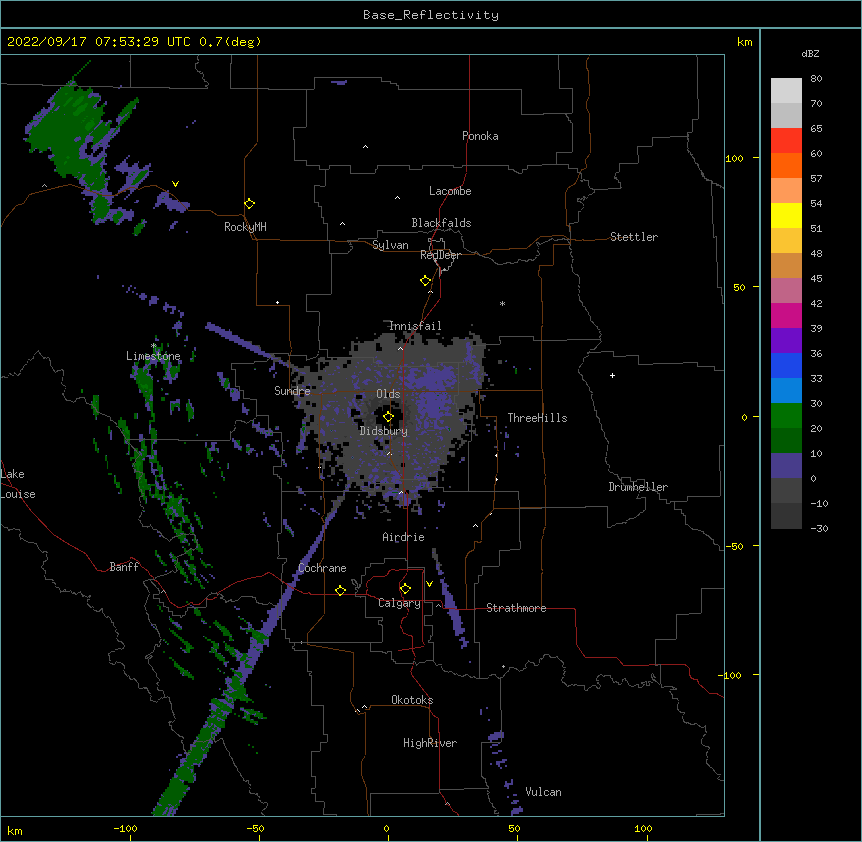Select the 2022/09/17 07:53:29 UTC timestamp
862x842 pixels.
click(x=99, y=42)
